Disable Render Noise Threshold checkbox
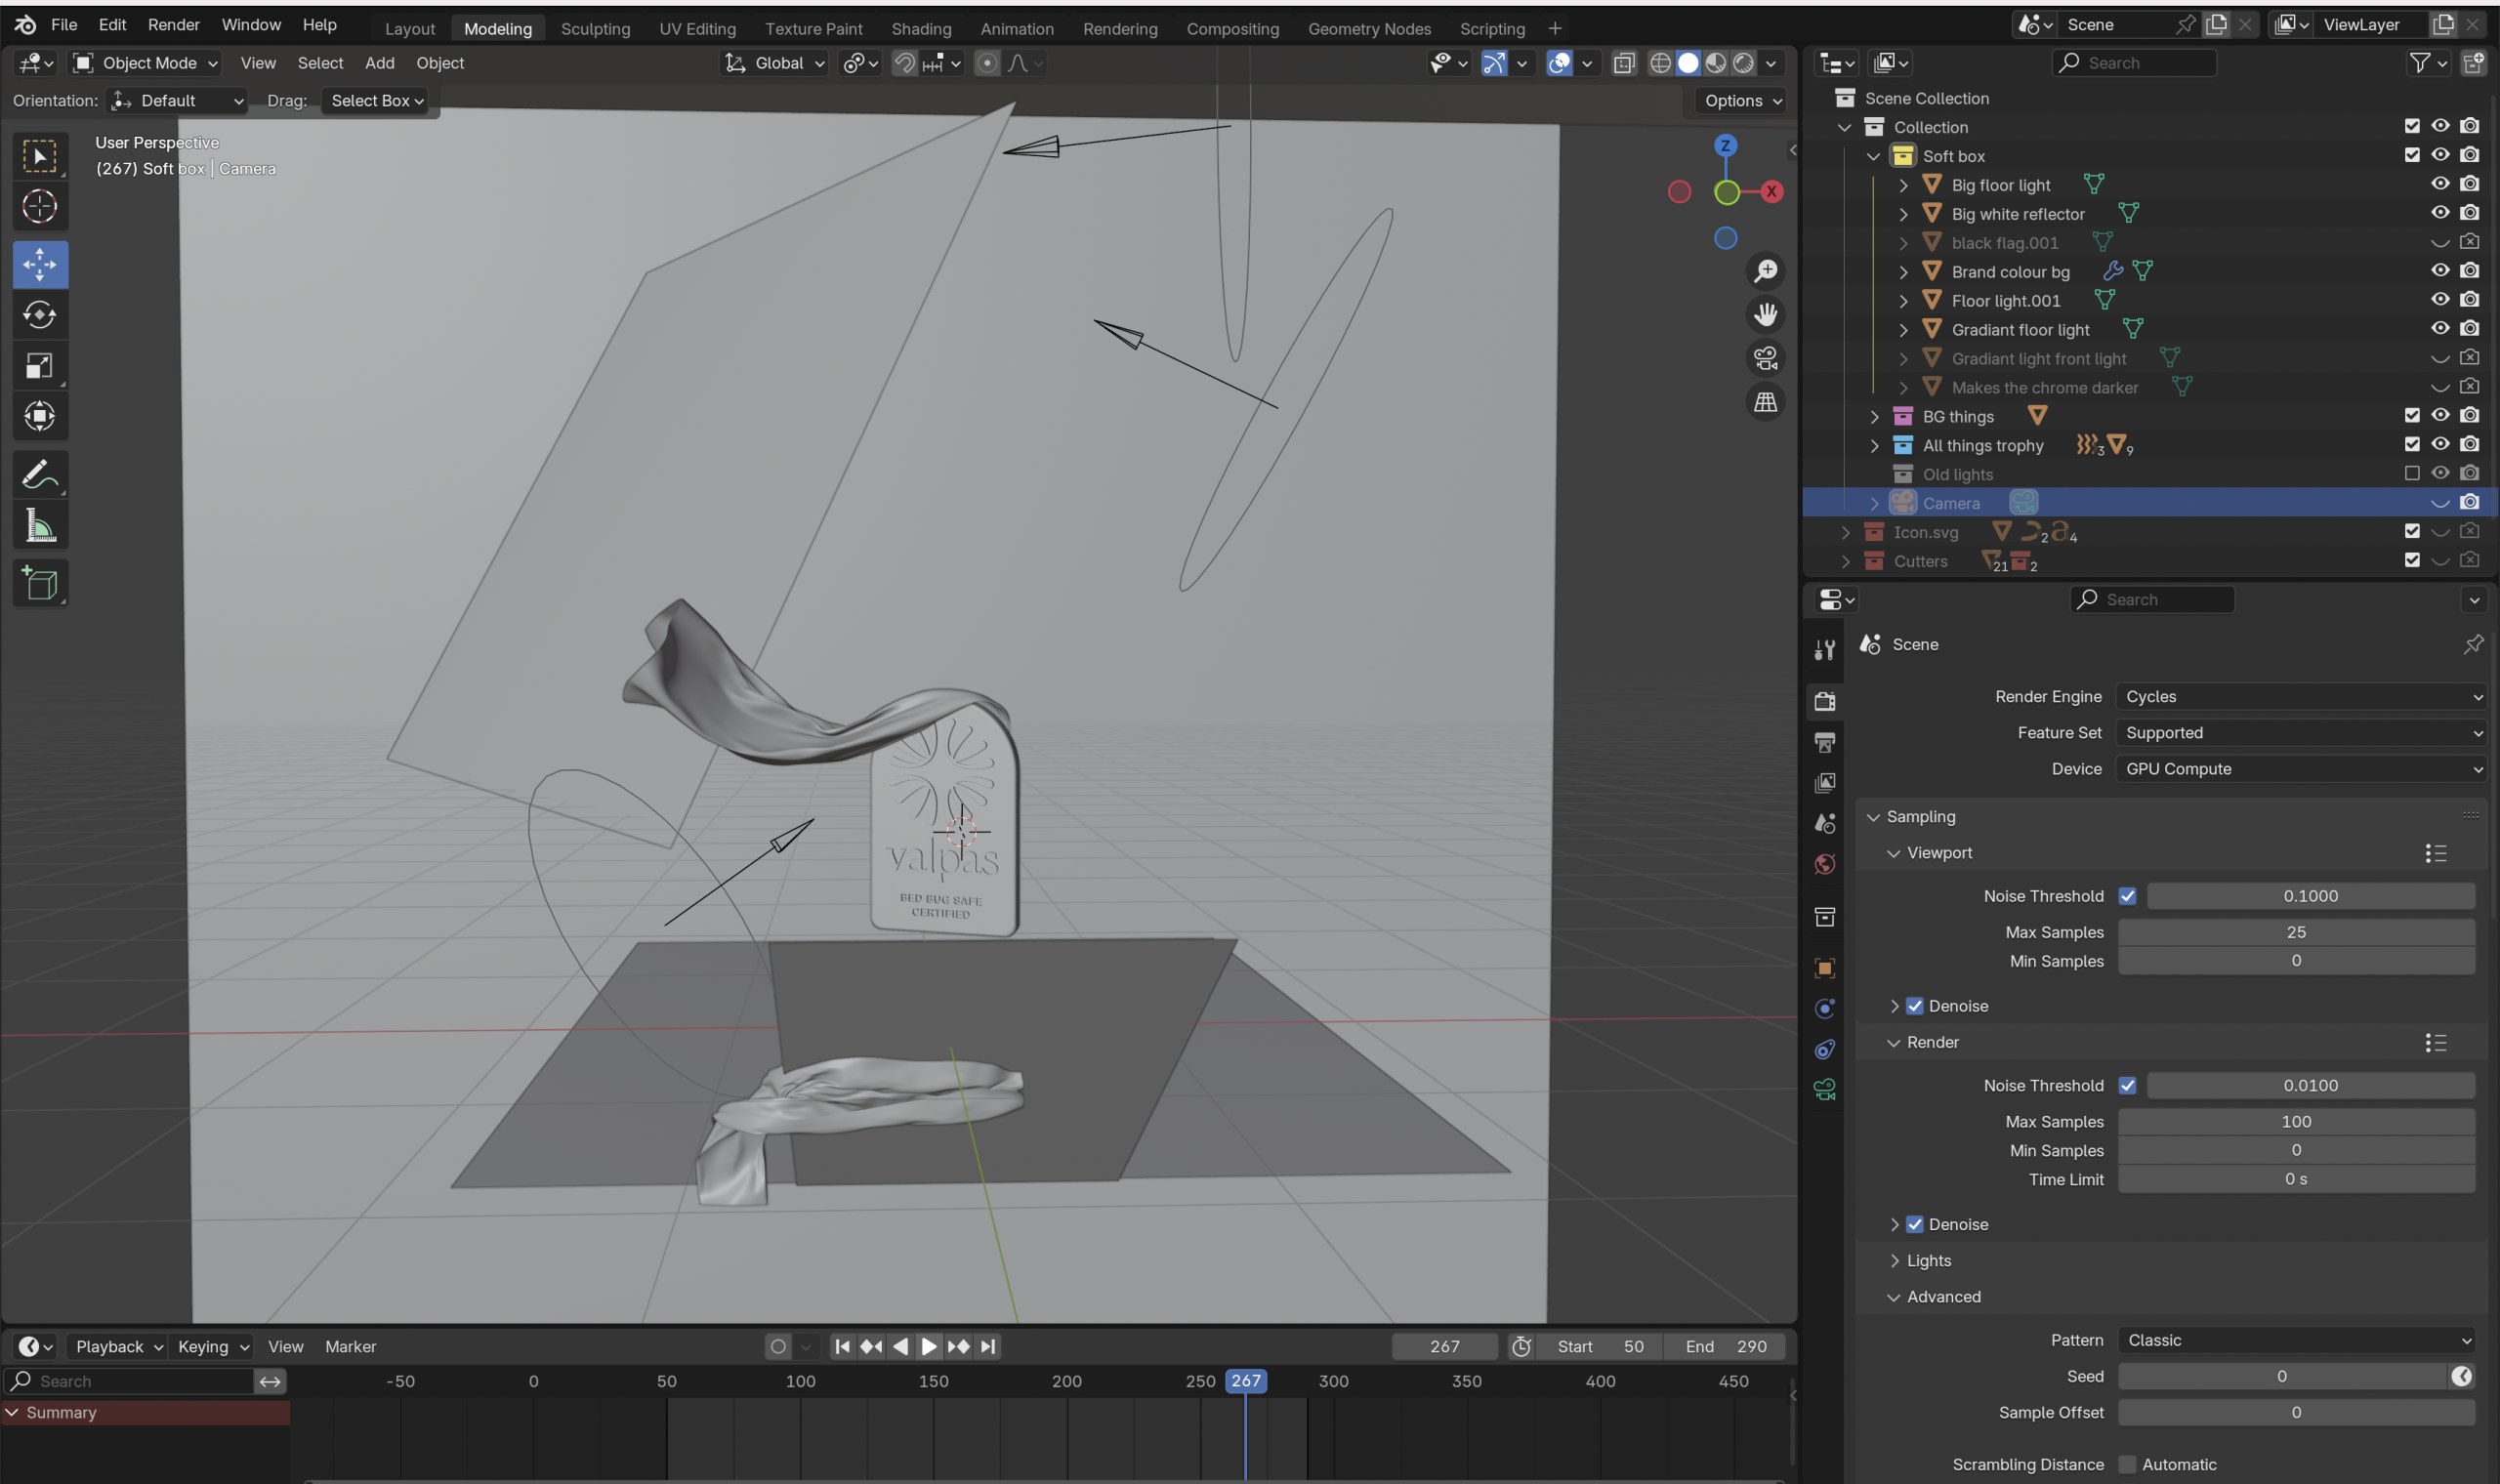This screenshot has height=1484, width=2500. click(x=2127, y=1085)
